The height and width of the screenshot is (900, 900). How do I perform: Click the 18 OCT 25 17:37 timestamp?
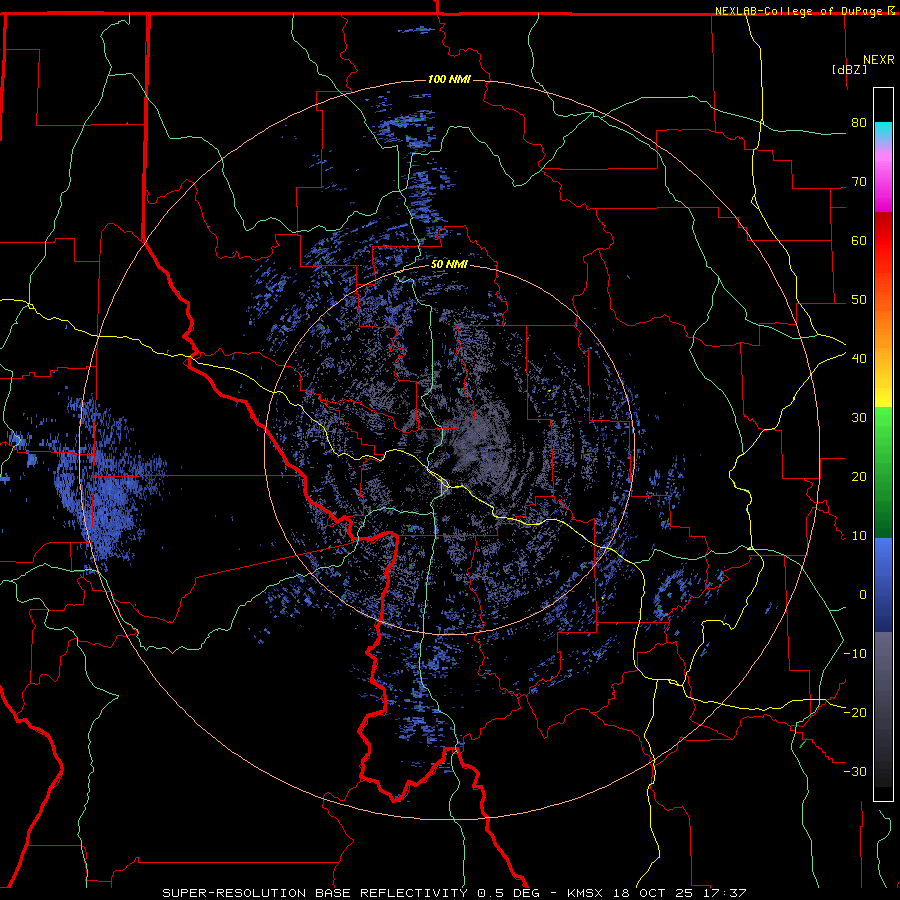[680, 893]
